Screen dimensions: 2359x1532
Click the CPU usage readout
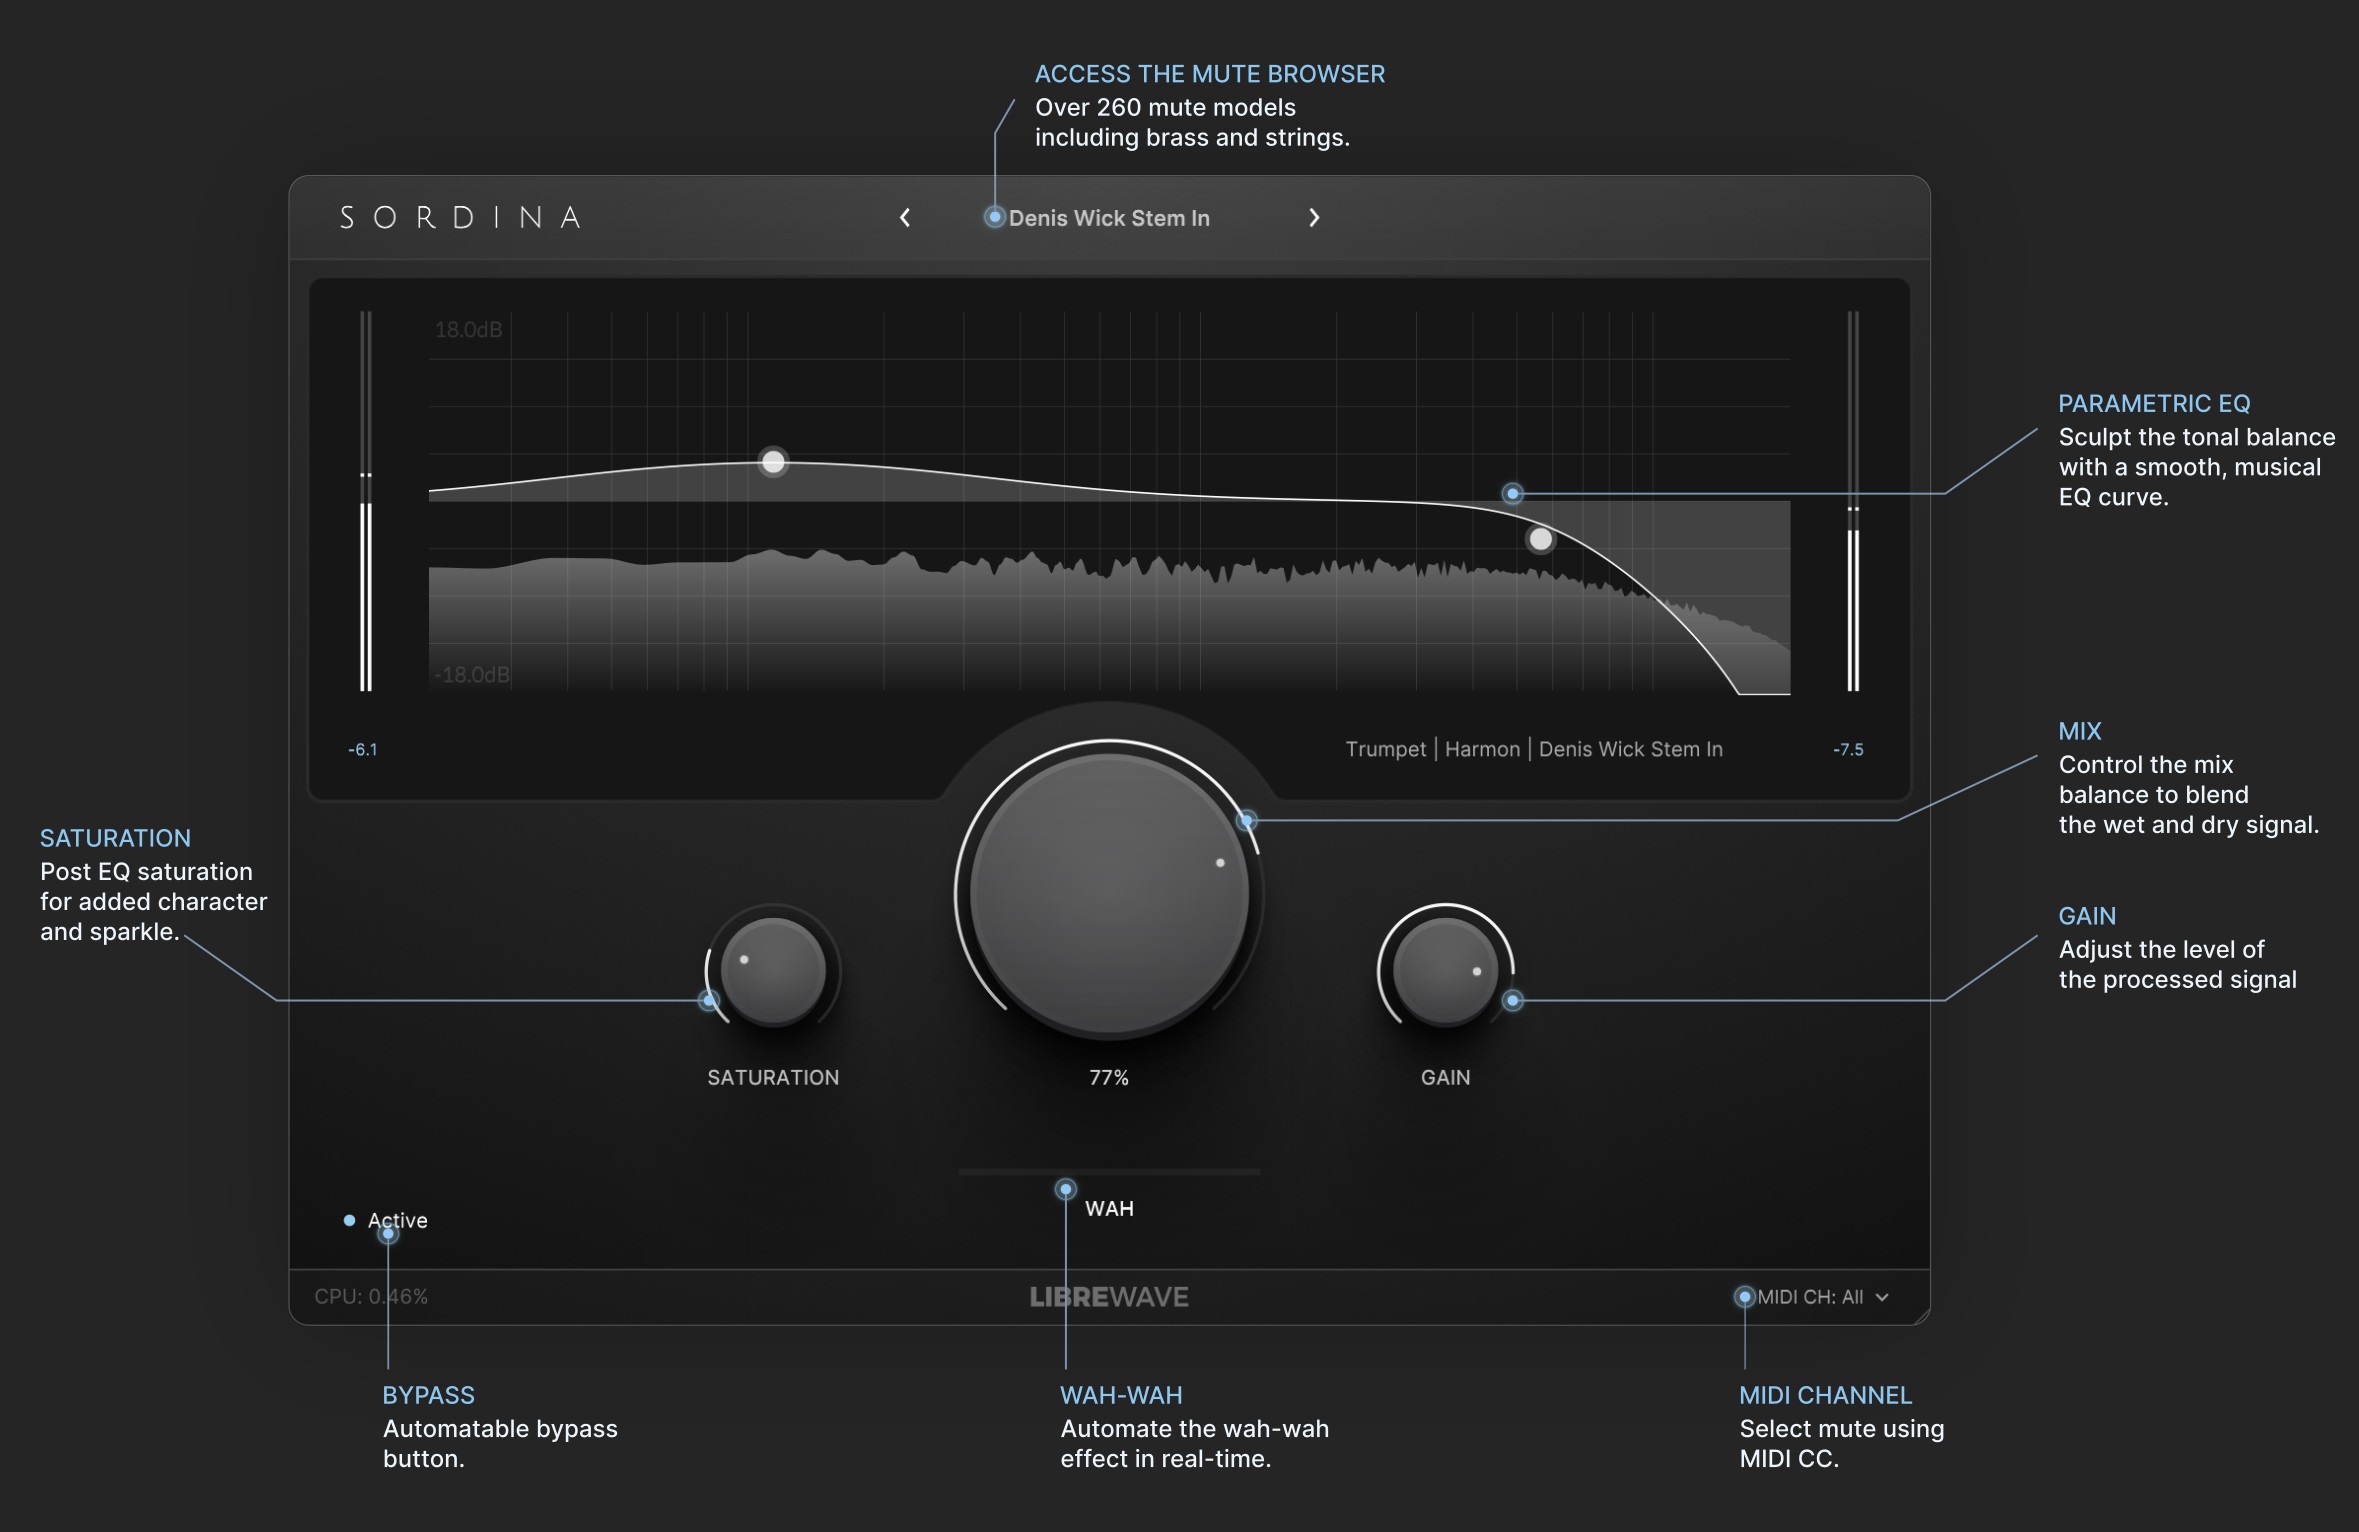click(x=371, y=1297)
